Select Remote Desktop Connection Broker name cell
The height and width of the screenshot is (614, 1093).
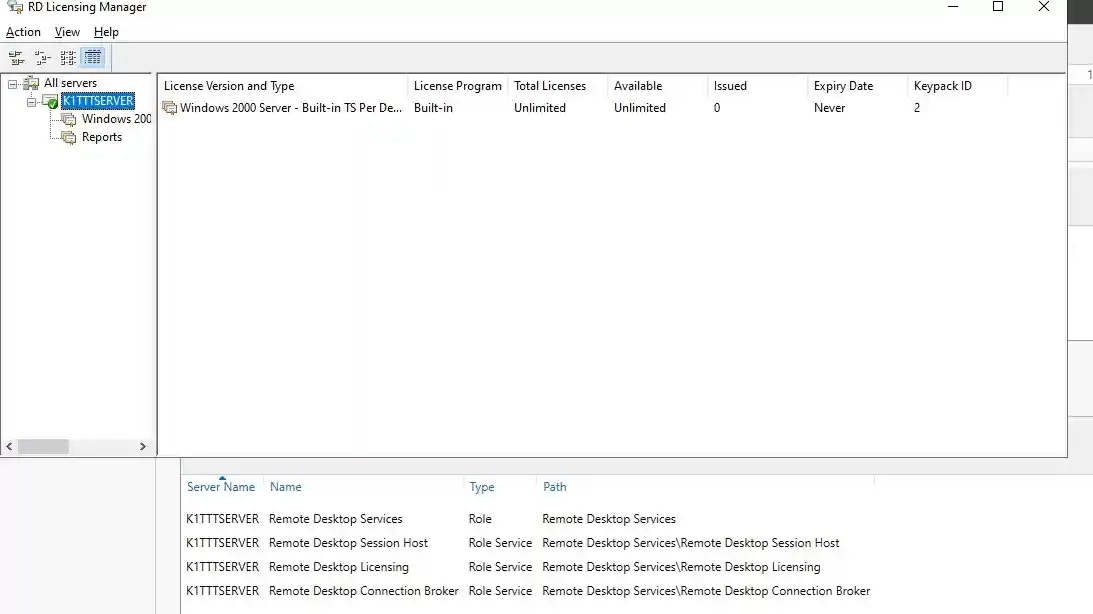[x=364, y=591]
